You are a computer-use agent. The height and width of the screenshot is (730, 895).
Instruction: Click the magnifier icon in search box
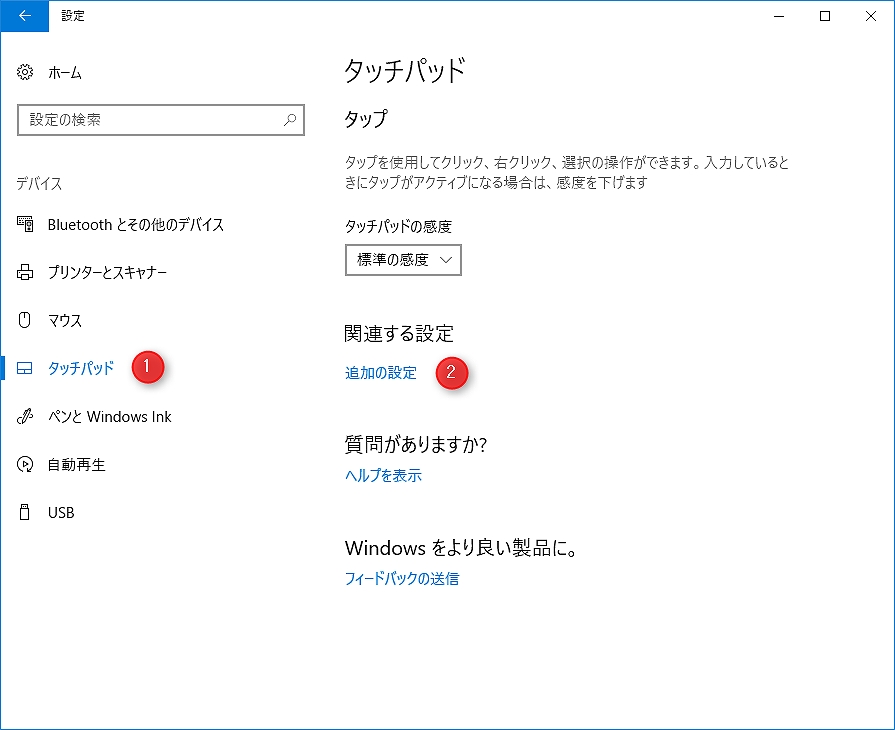(x=290, y=120)
